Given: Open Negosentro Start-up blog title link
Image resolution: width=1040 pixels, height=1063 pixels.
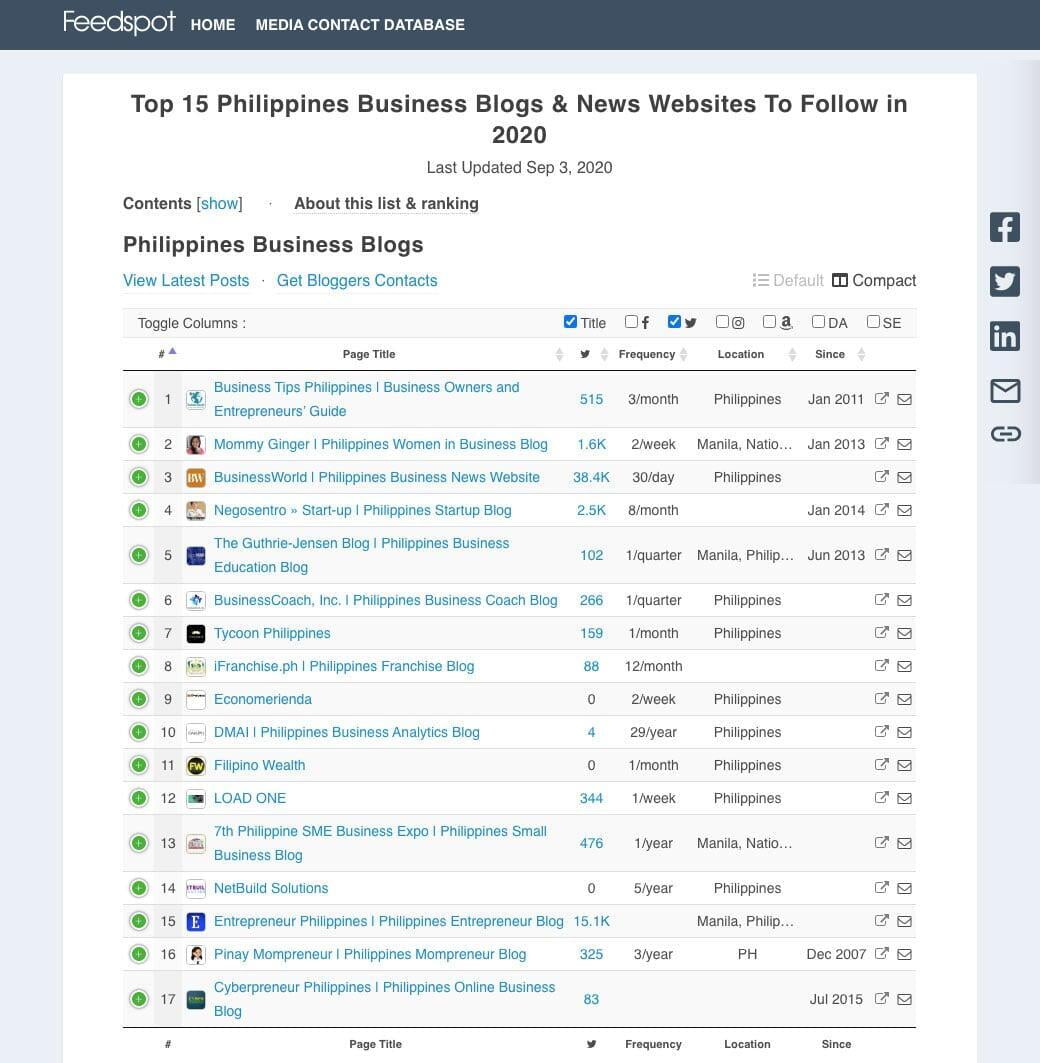Looking at the screenshot, I should (x=363, y=510).
